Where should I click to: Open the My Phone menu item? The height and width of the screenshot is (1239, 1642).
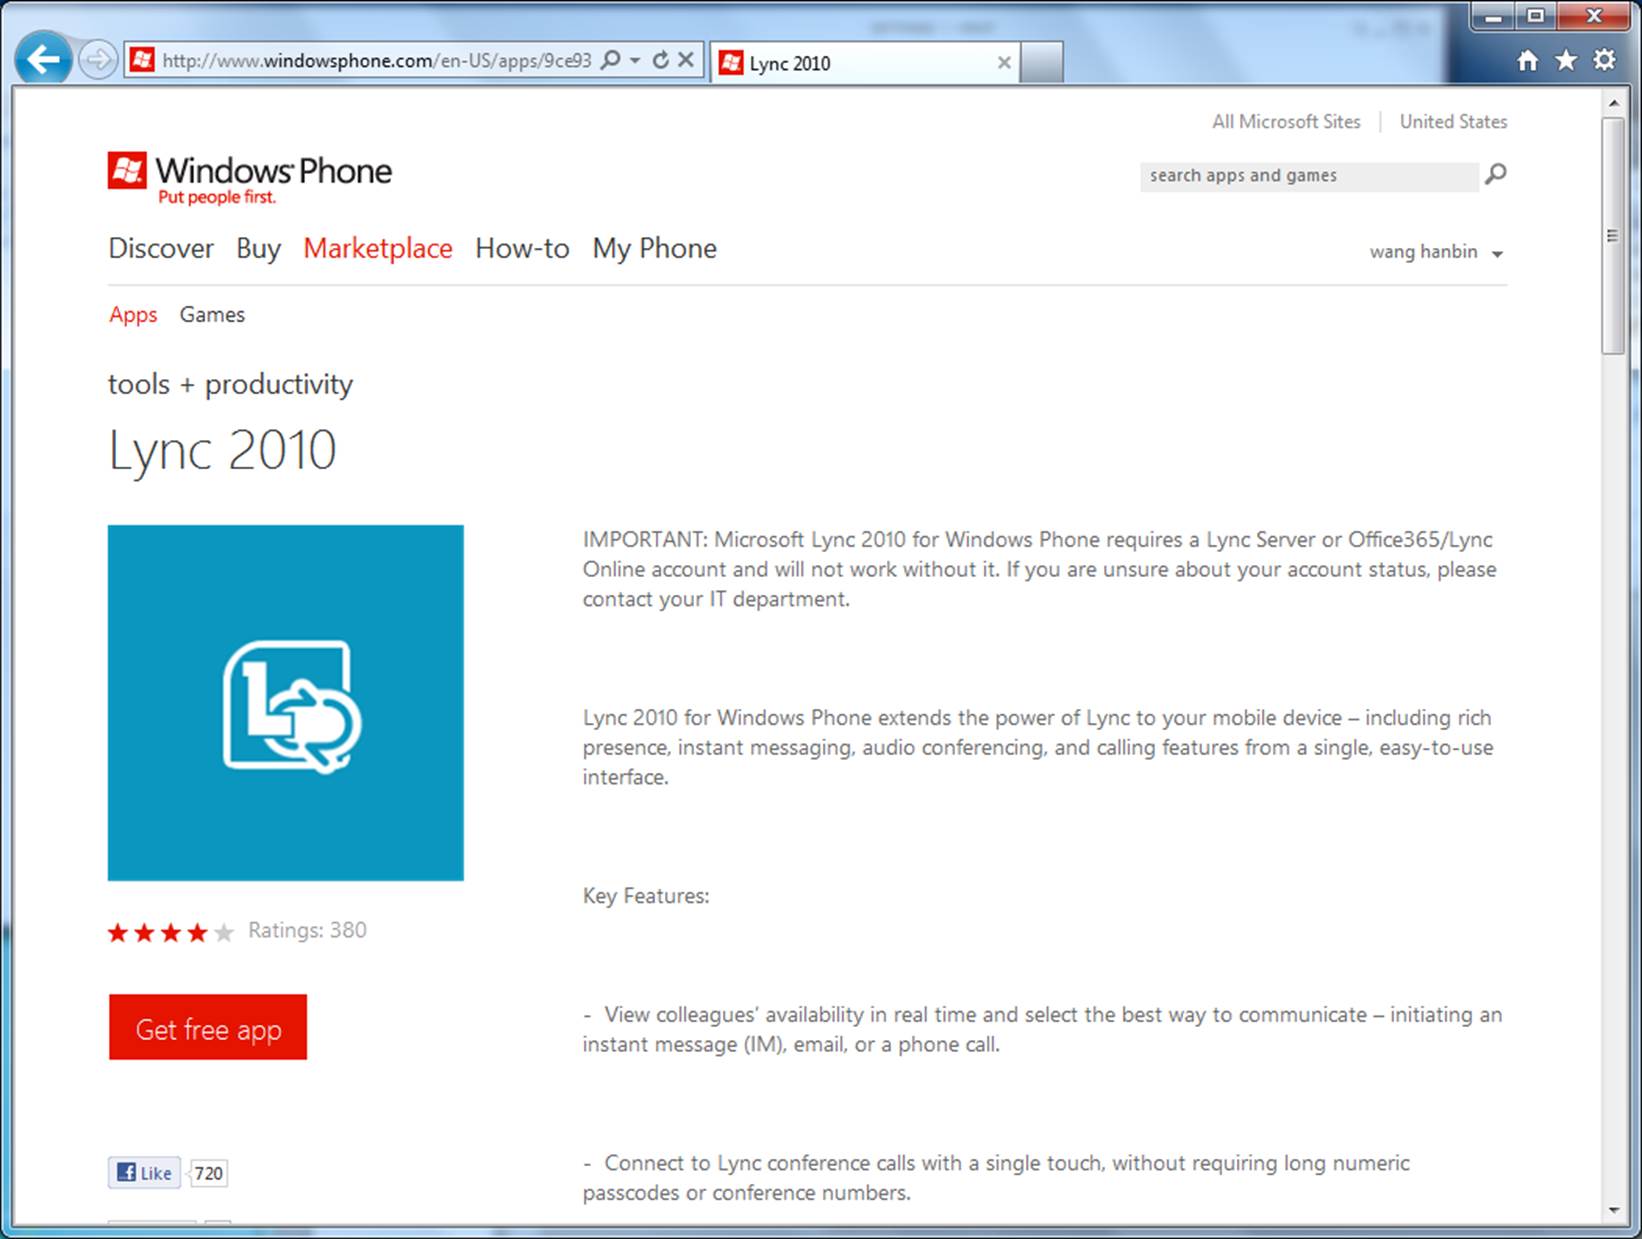coord(655,248)
